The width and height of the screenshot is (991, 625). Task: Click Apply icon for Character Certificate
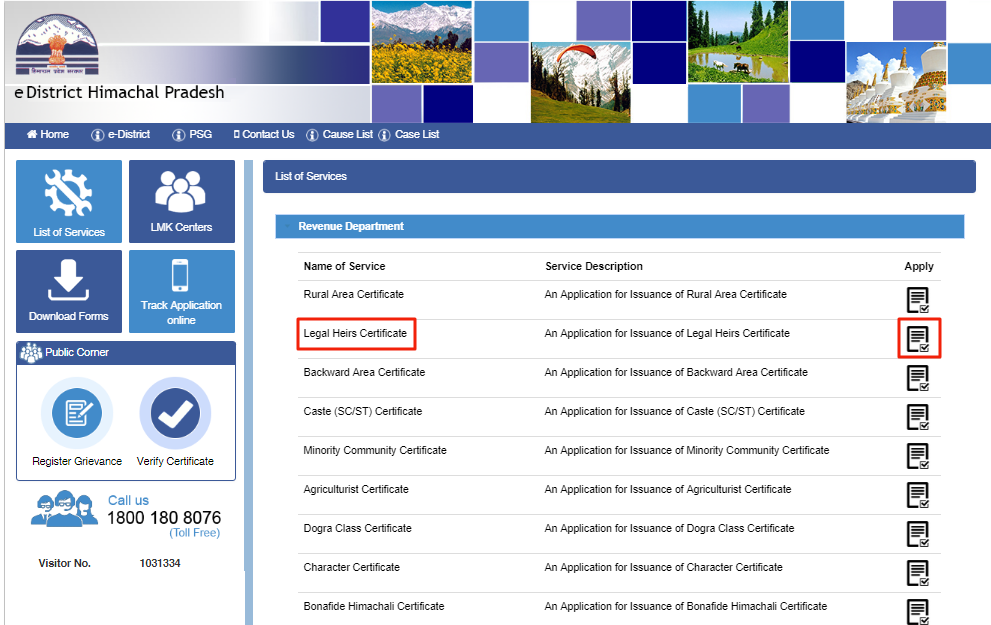(918, 573)
